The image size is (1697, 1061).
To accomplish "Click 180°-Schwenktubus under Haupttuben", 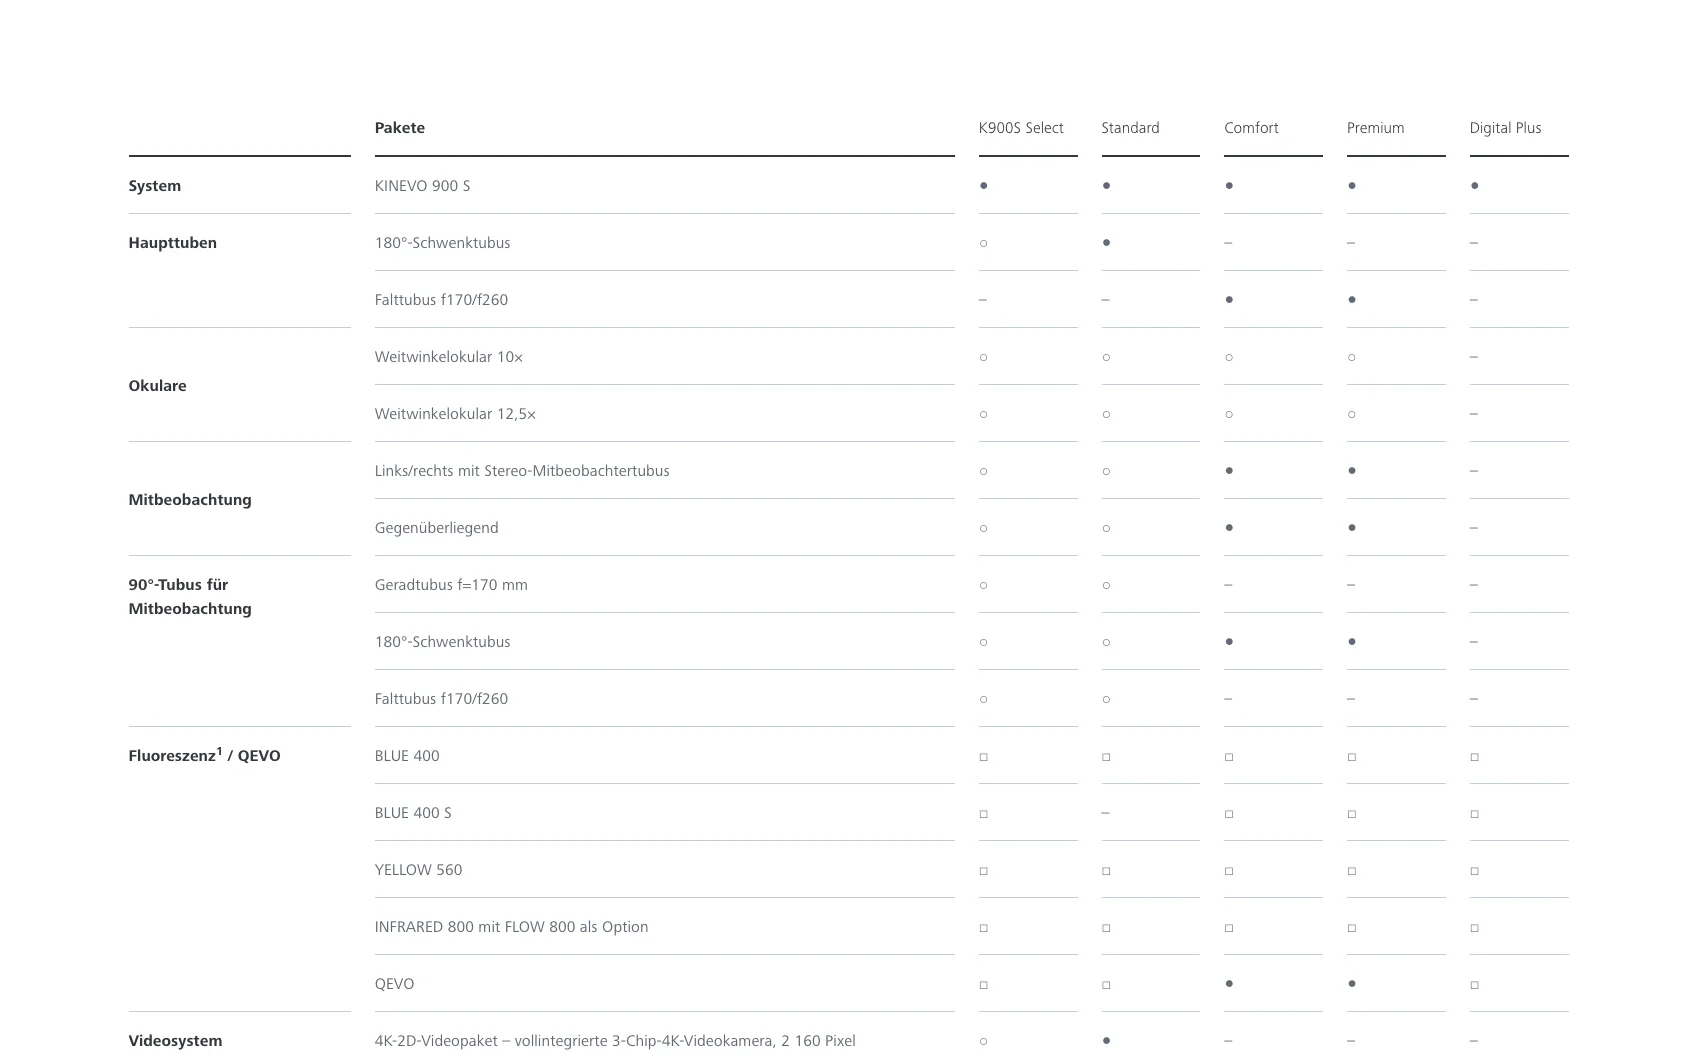I will click(442, 243).
